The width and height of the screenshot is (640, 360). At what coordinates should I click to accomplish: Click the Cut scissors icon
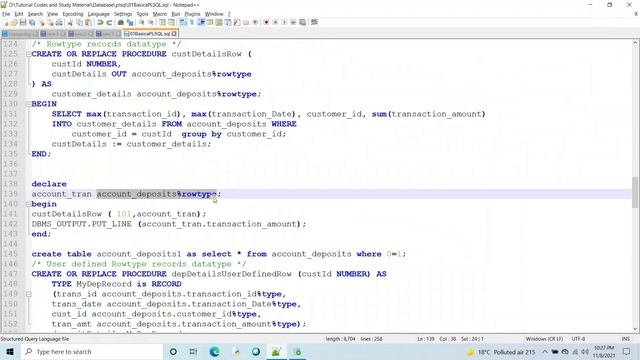[x=70, y=22]
